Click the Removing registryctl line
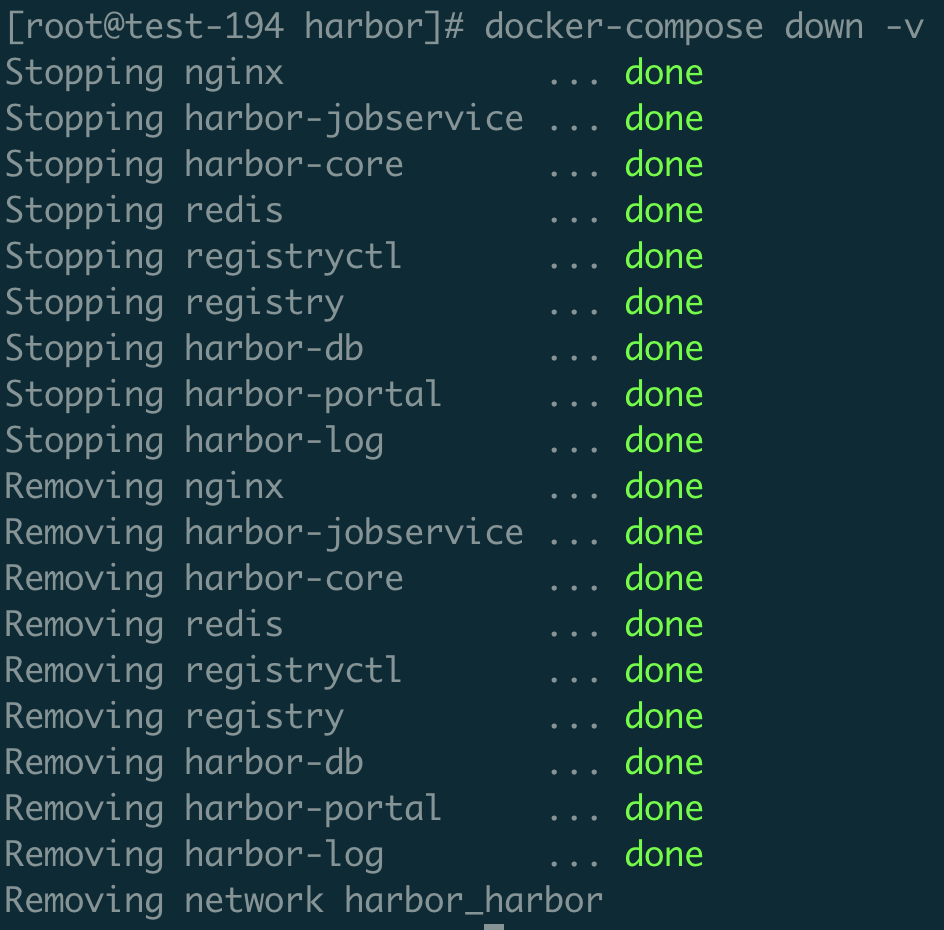The height and width of the screenshot is (930, 944). 354,671
